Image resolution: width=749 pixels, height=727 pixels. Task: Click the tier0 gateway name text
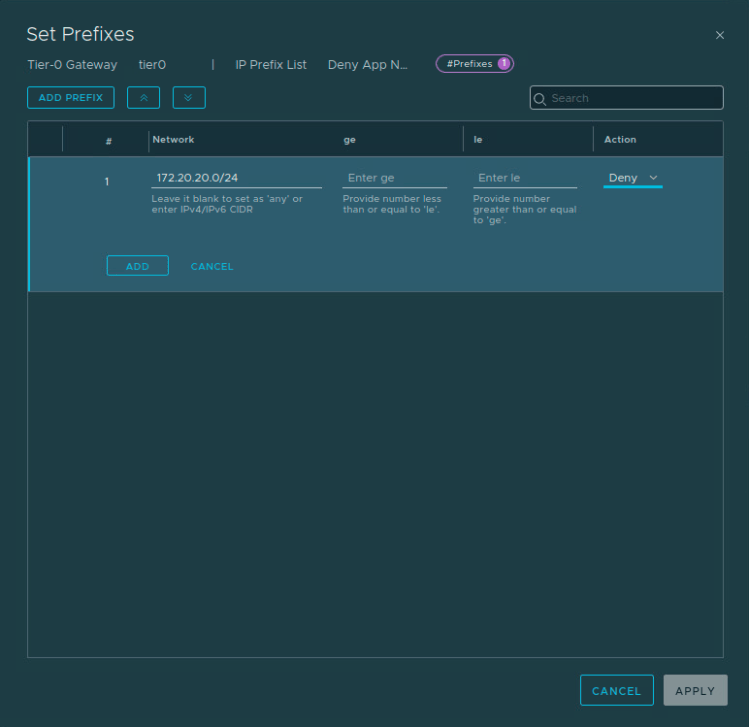coord(152,64)
